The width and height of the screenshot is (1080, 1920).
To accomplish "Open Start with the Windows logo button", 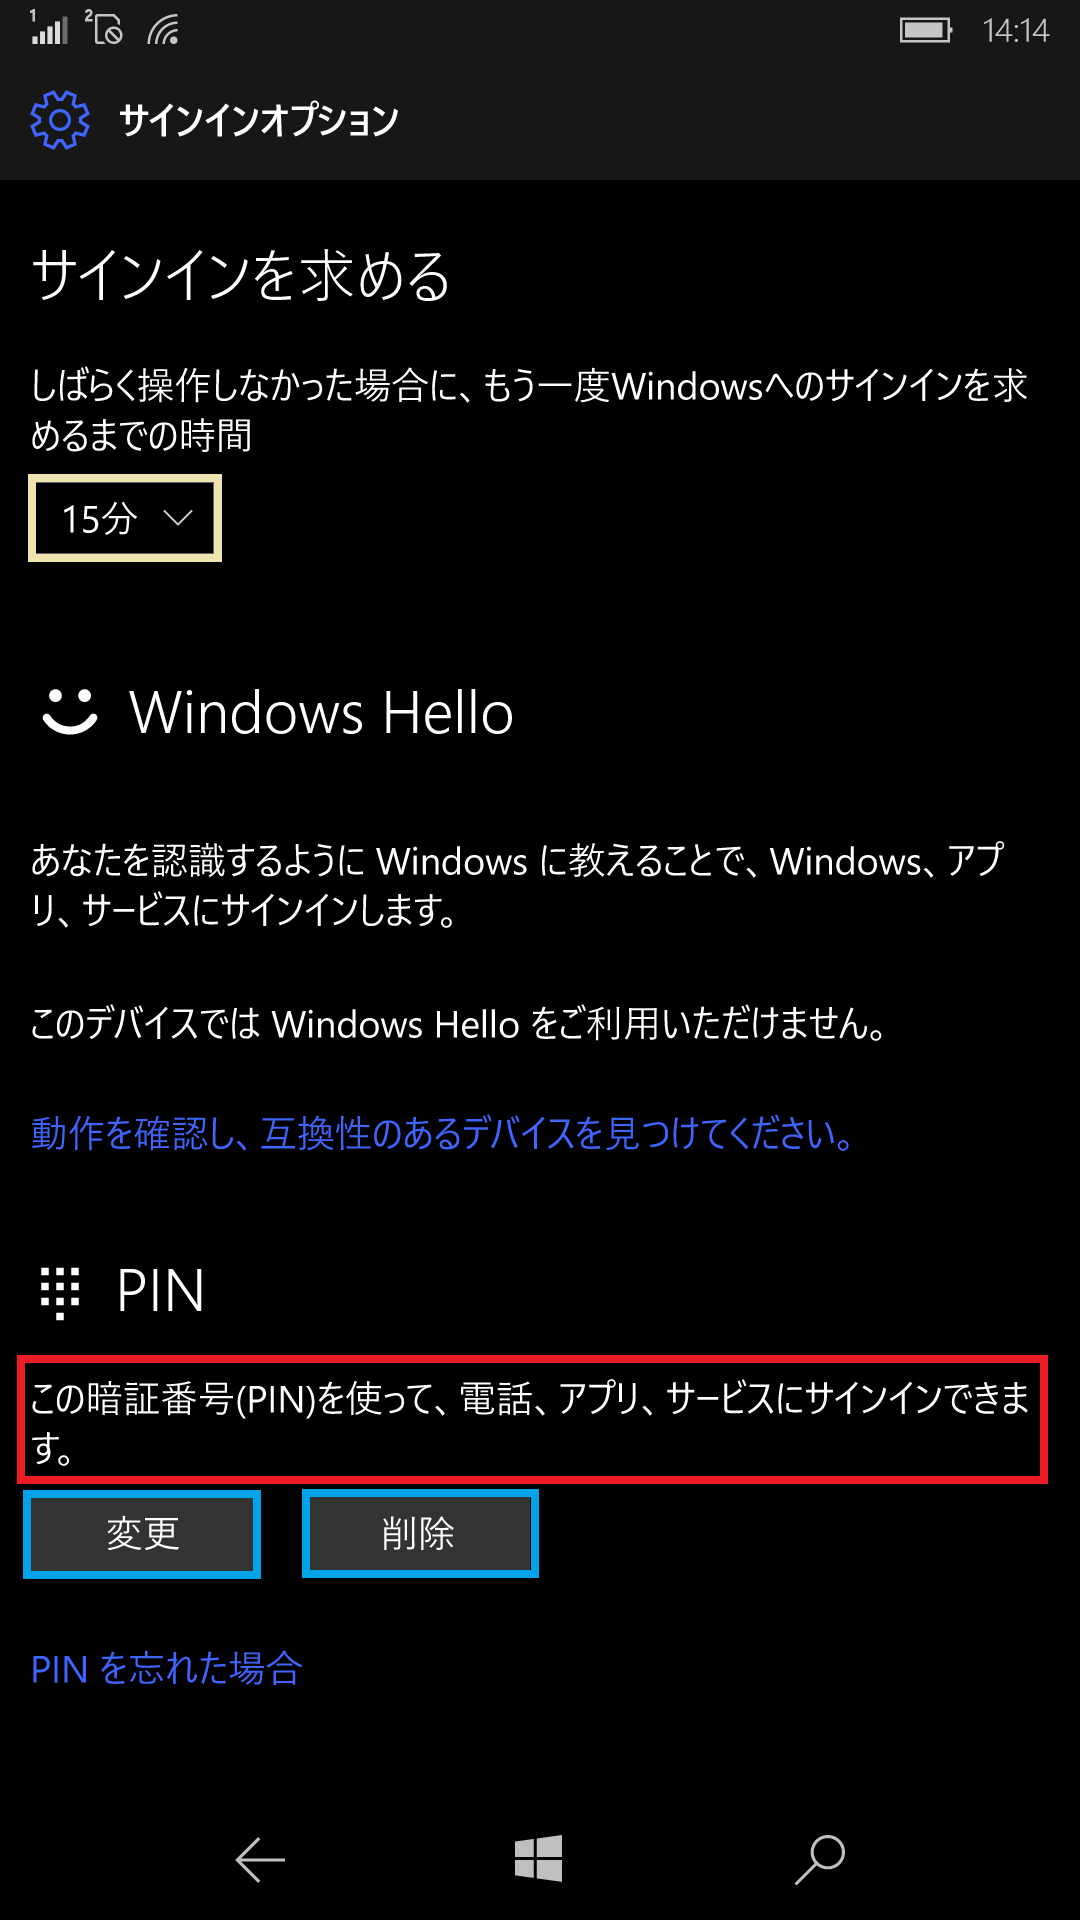I will click(x=539, y=1859).
